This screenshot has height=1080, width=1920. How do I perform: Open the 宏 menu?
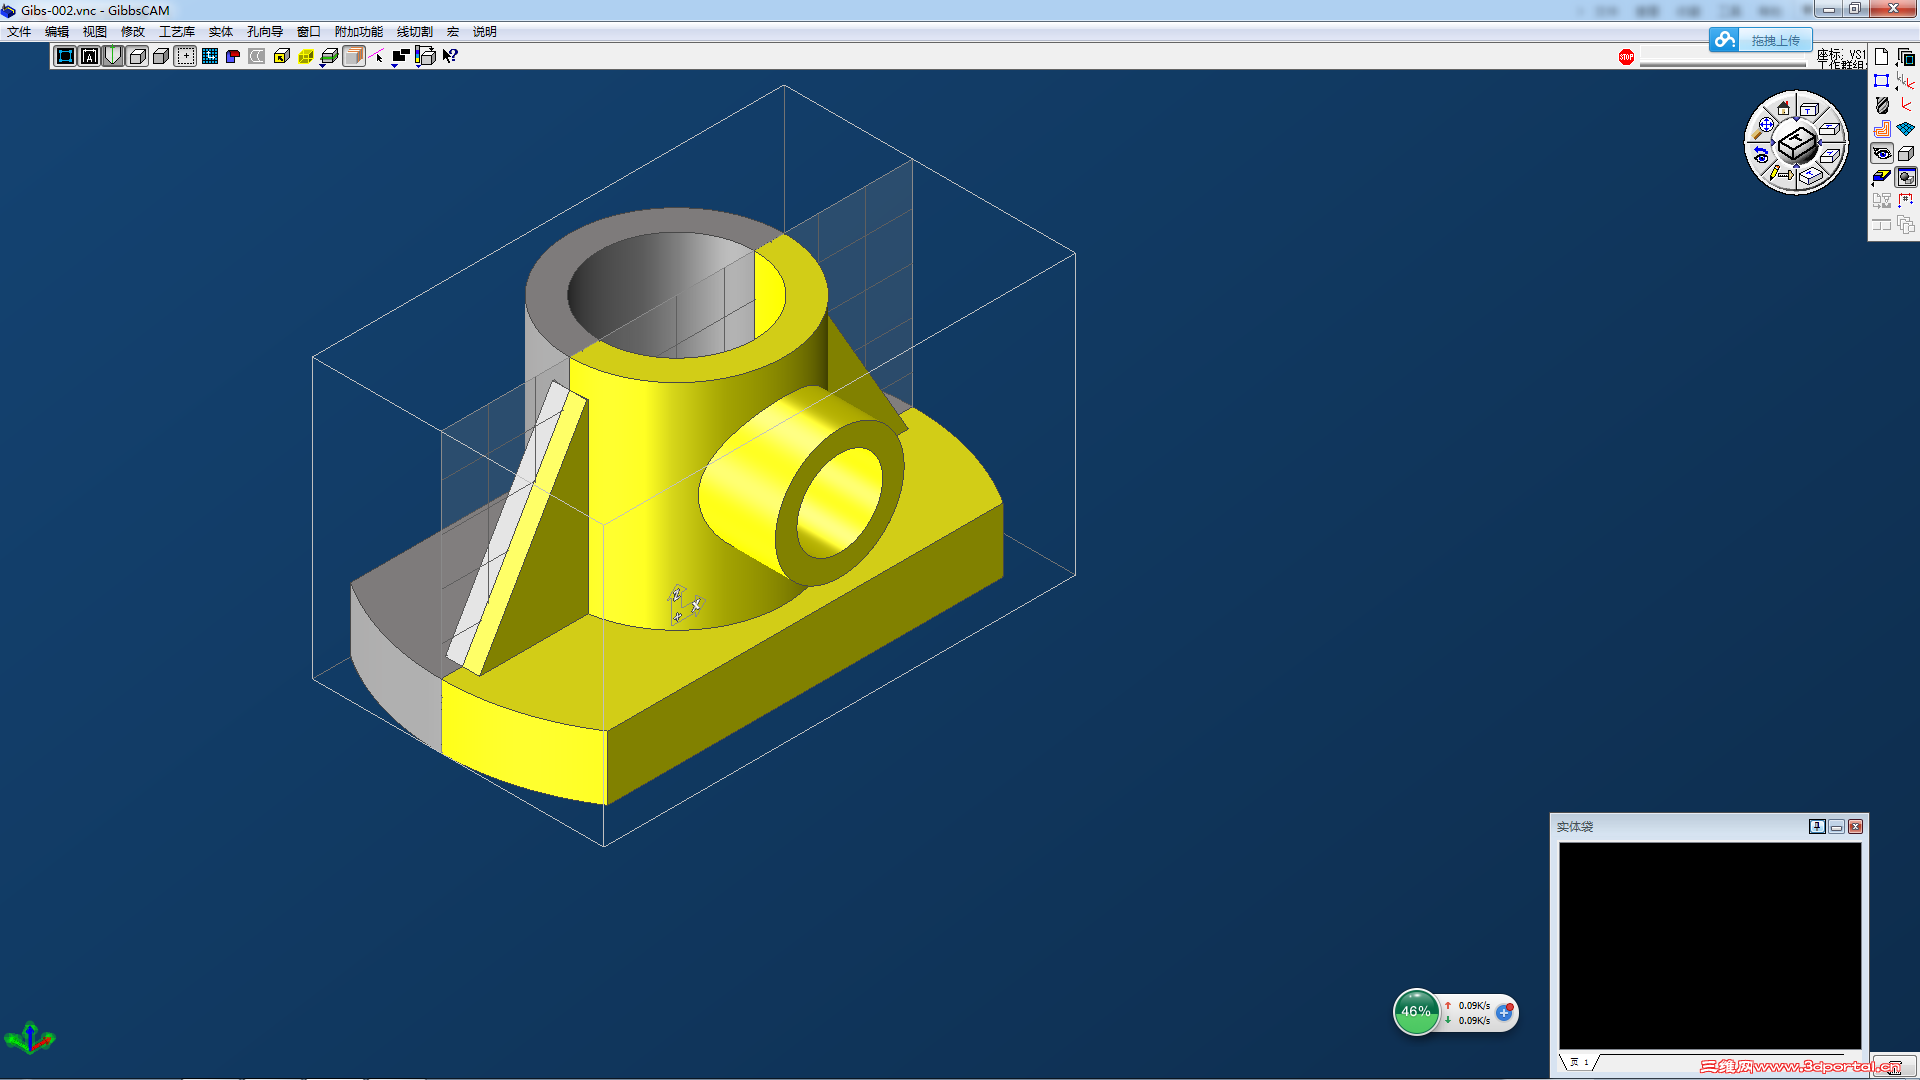tap(453, 32)
